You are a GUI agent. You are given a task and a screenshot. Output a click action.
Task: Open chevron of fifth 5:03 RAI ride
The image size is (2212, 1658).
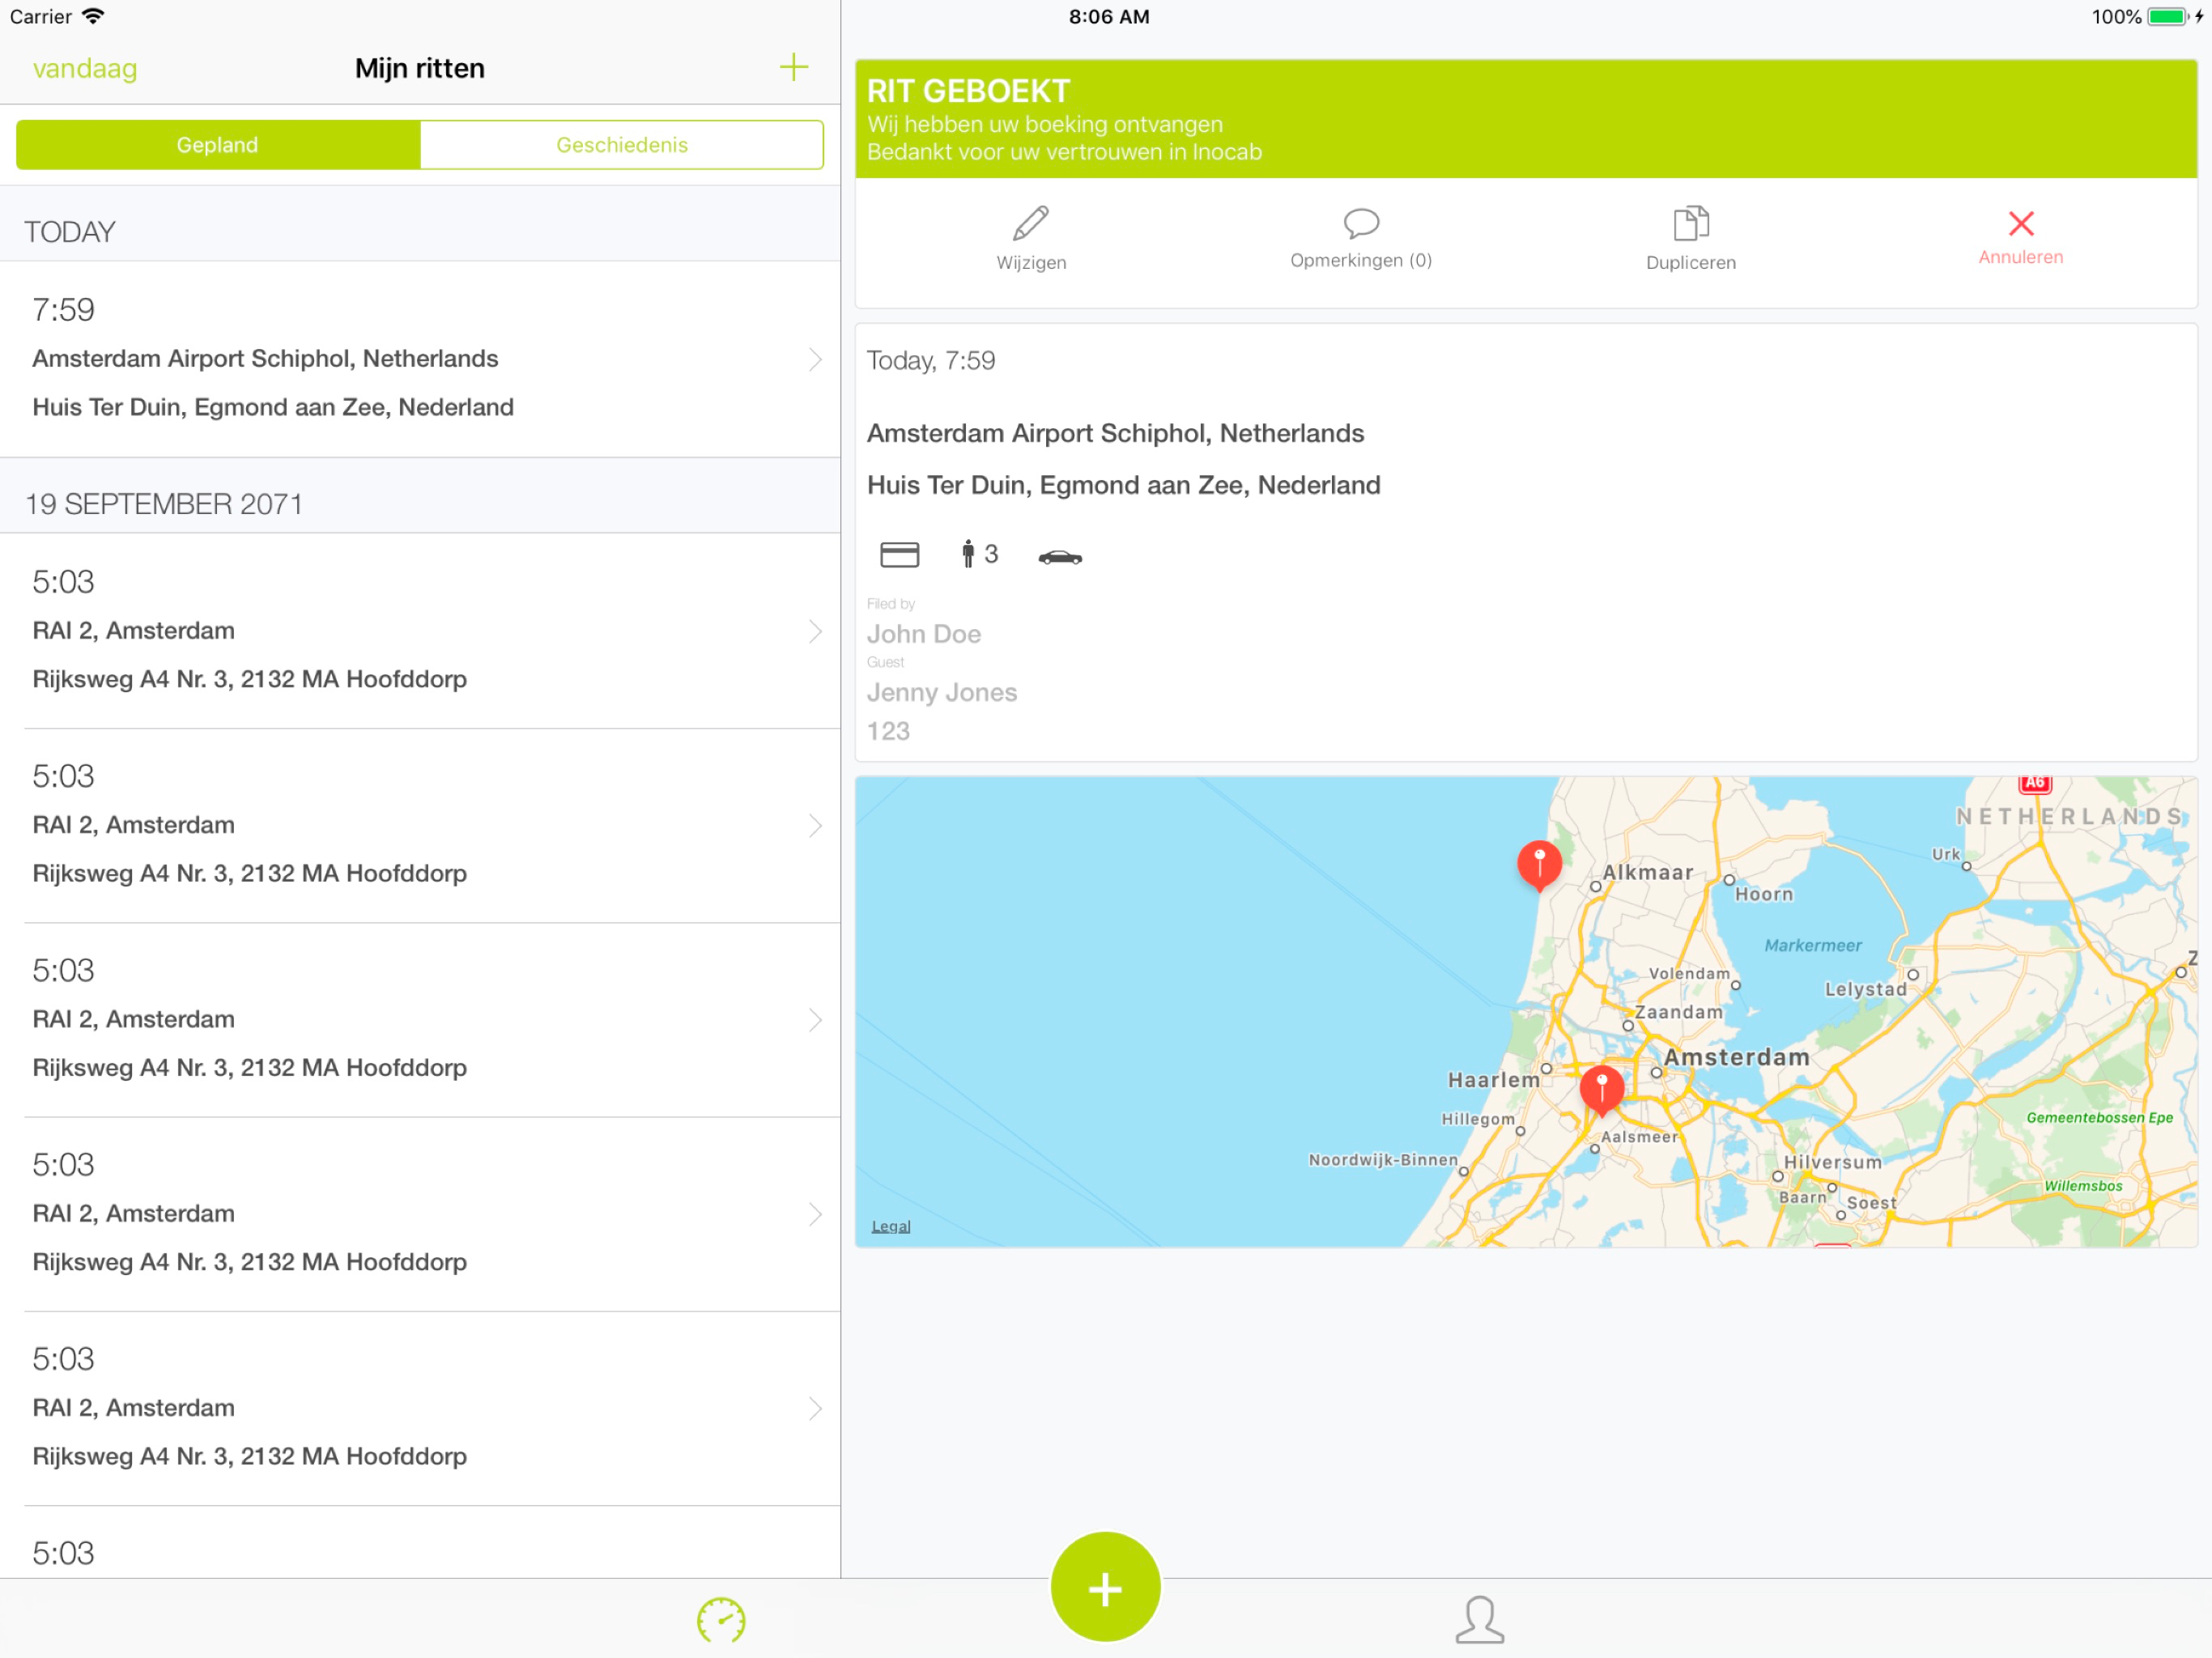coord(815,1408)
